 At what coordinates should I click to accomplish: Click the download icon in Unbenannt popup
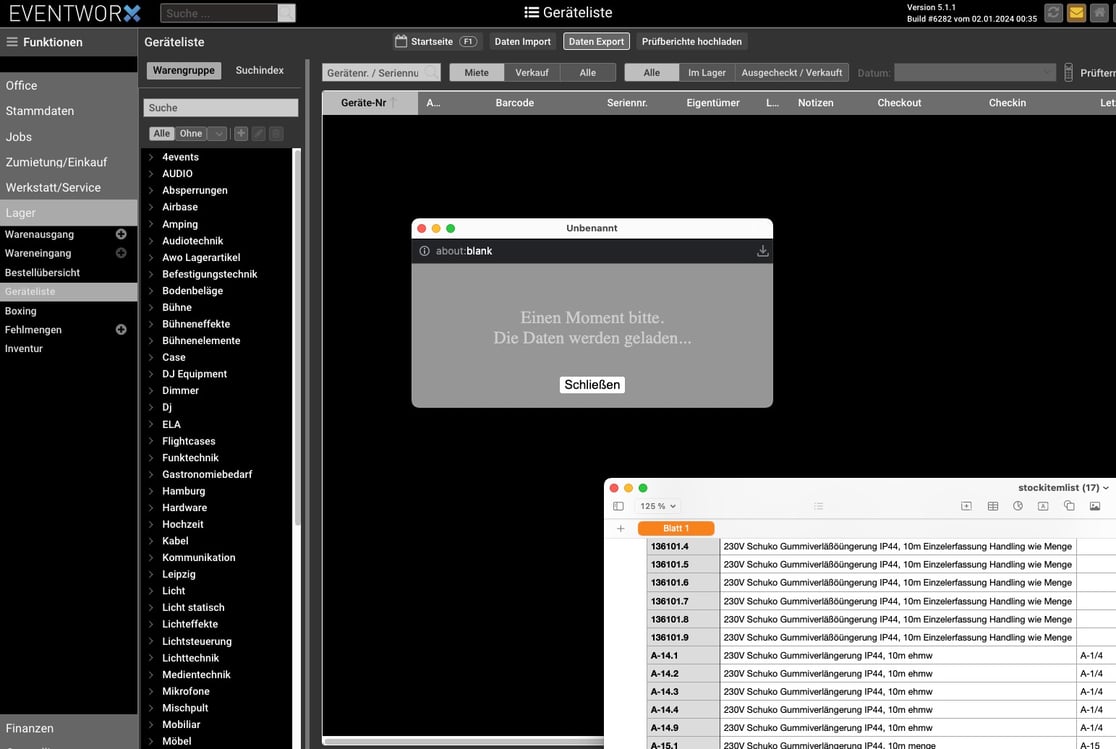coord(762,251)
